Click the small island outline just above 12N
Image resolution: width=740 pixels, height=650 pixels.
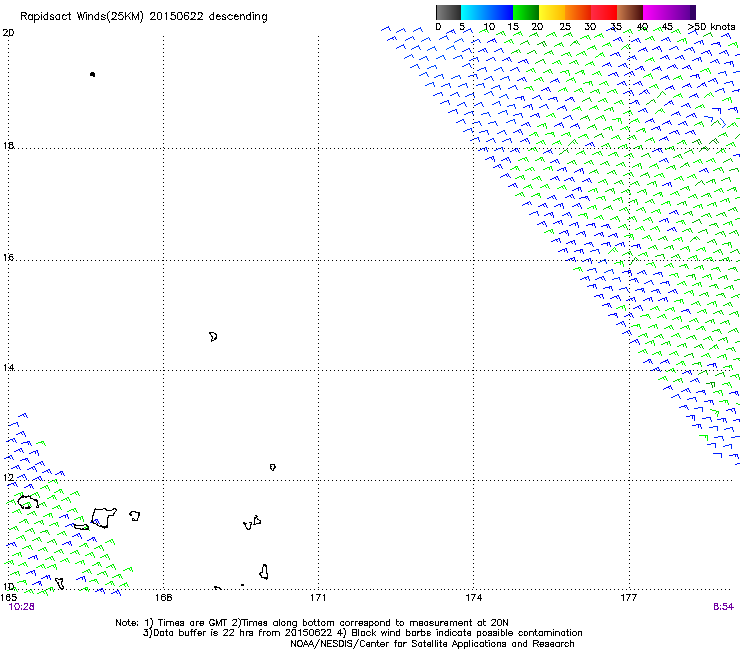tap(273, 467)
